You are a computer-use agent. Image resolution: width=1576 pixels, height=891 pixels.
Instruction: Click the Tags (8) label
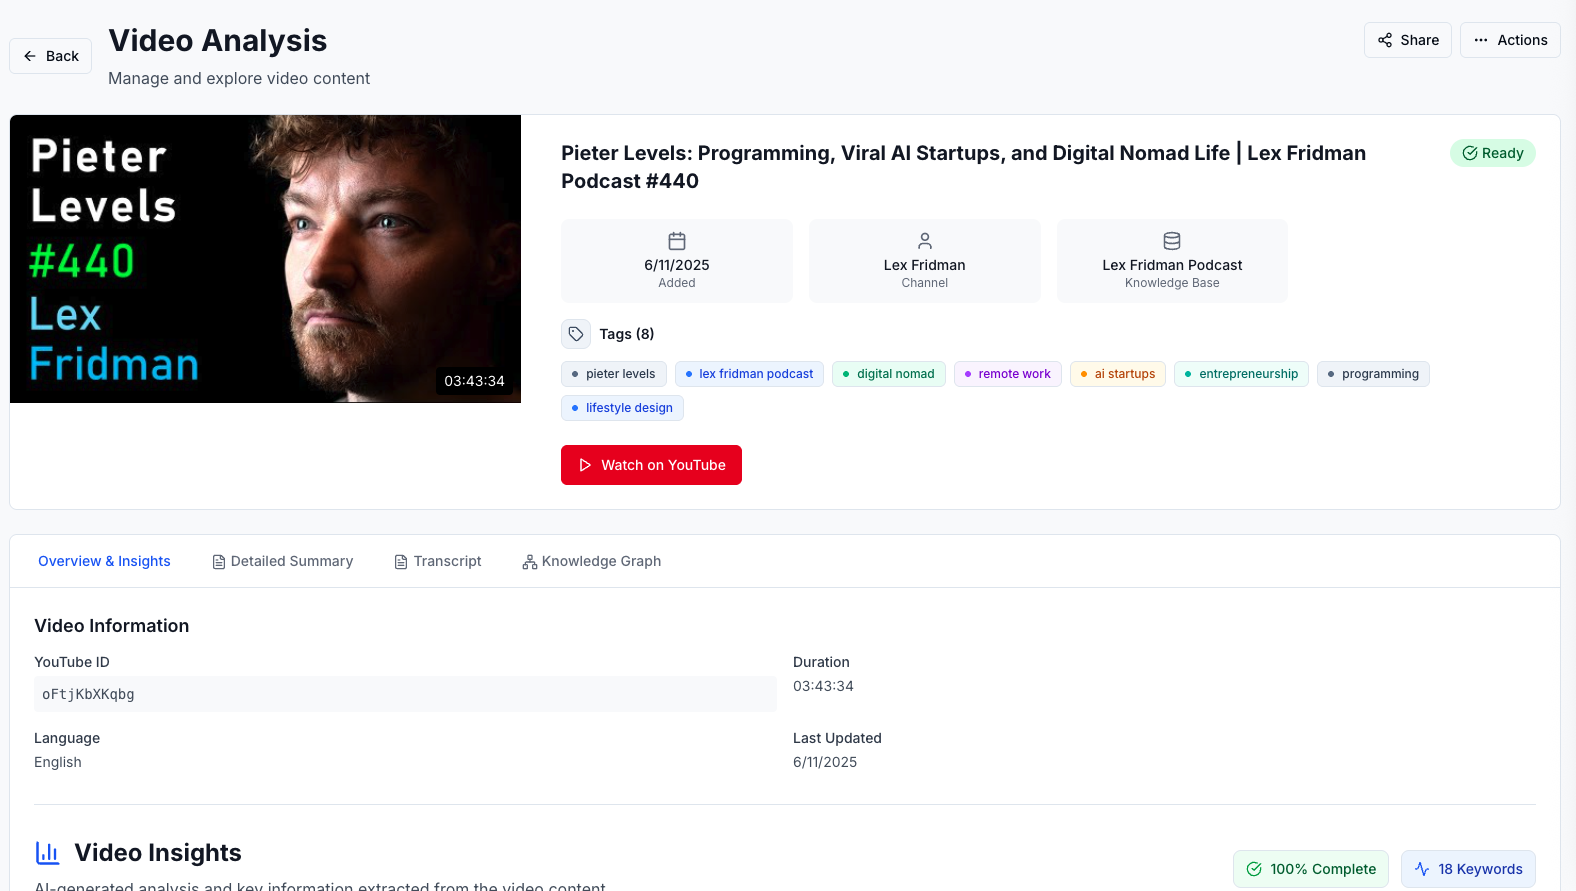pyautogui.click(x=627, y=334)
